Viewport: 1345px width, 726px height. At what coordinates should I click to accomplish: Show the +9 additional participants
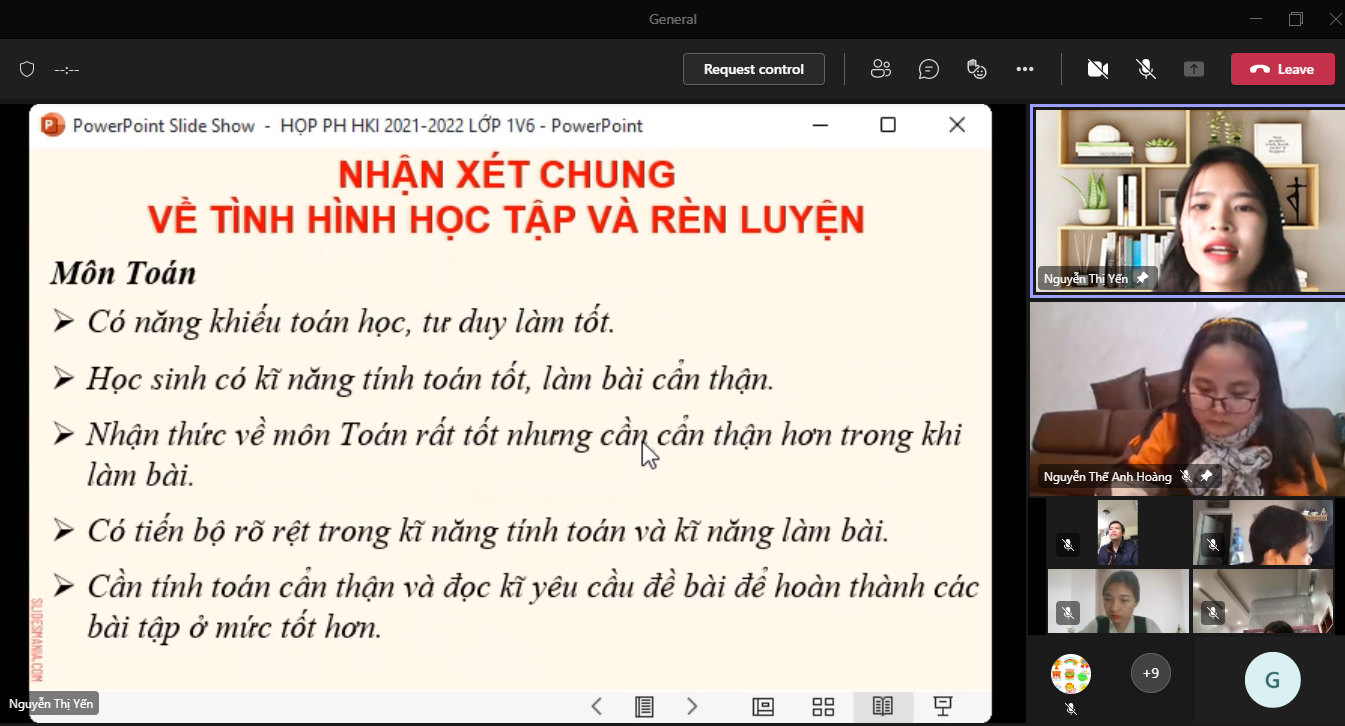click(1151, 673)
